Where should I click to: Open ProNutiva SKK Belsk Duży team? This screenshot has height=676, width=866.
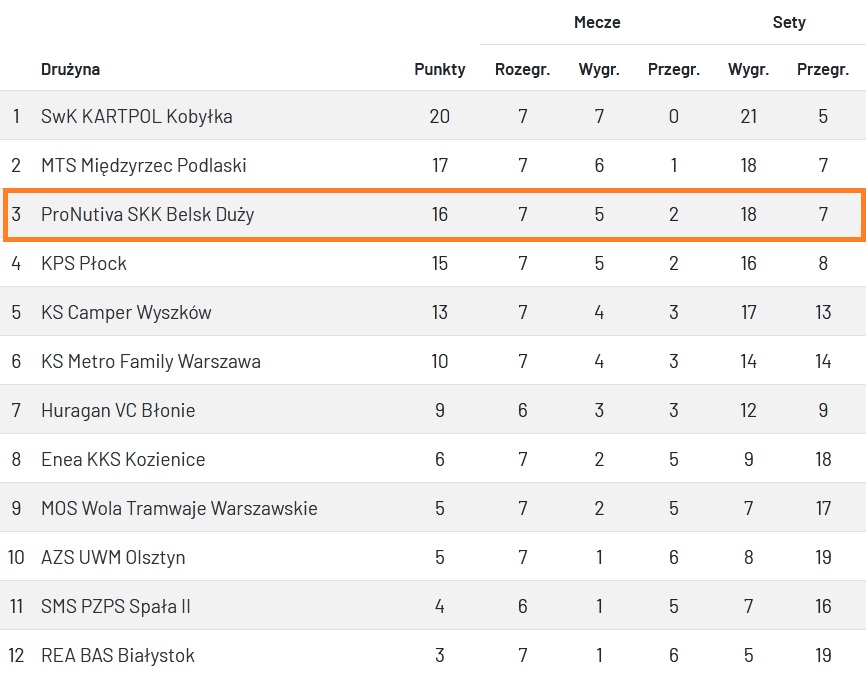tap(147, 214)
